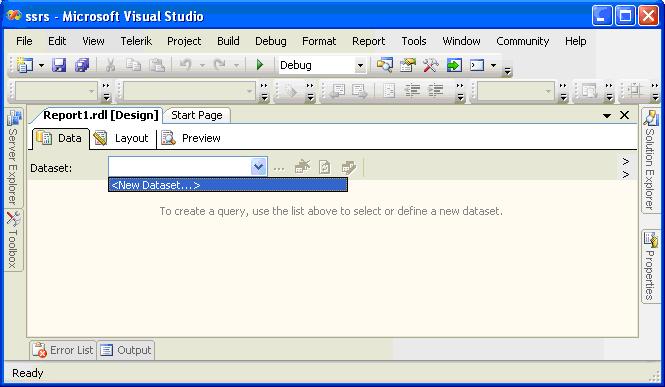Click the Generic Query Designer icon
Viewport: 665px width, 387px height.
[348, 167]
